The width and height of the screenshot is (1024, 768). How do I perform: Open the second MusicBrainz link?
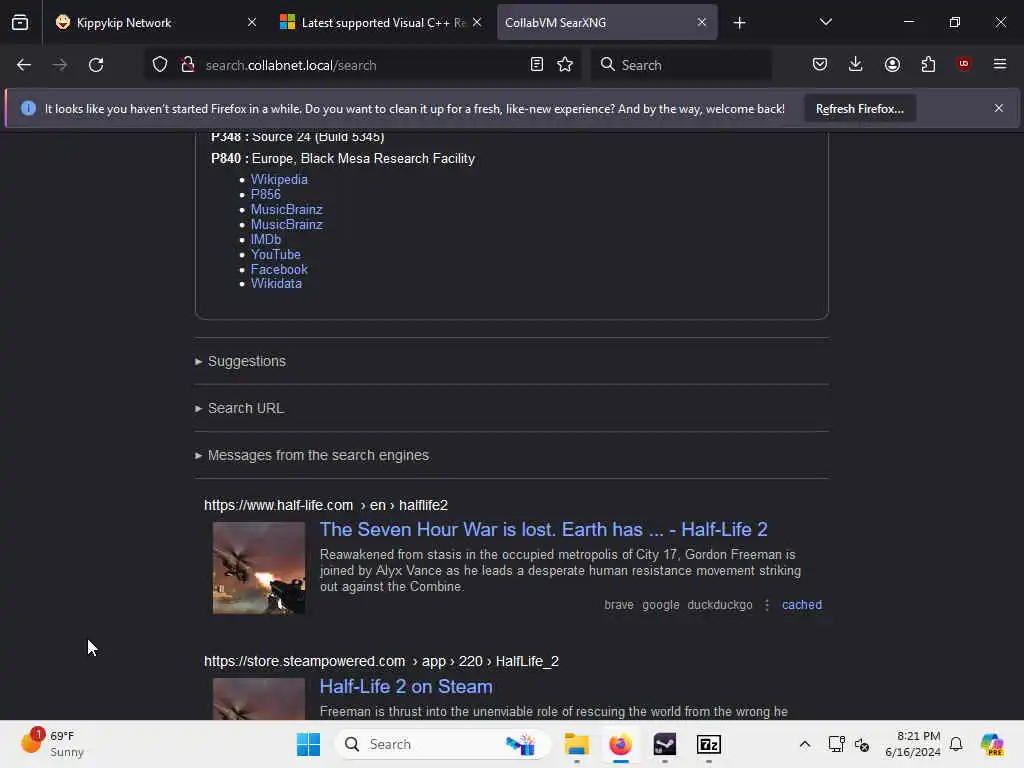tap(287, 225)
